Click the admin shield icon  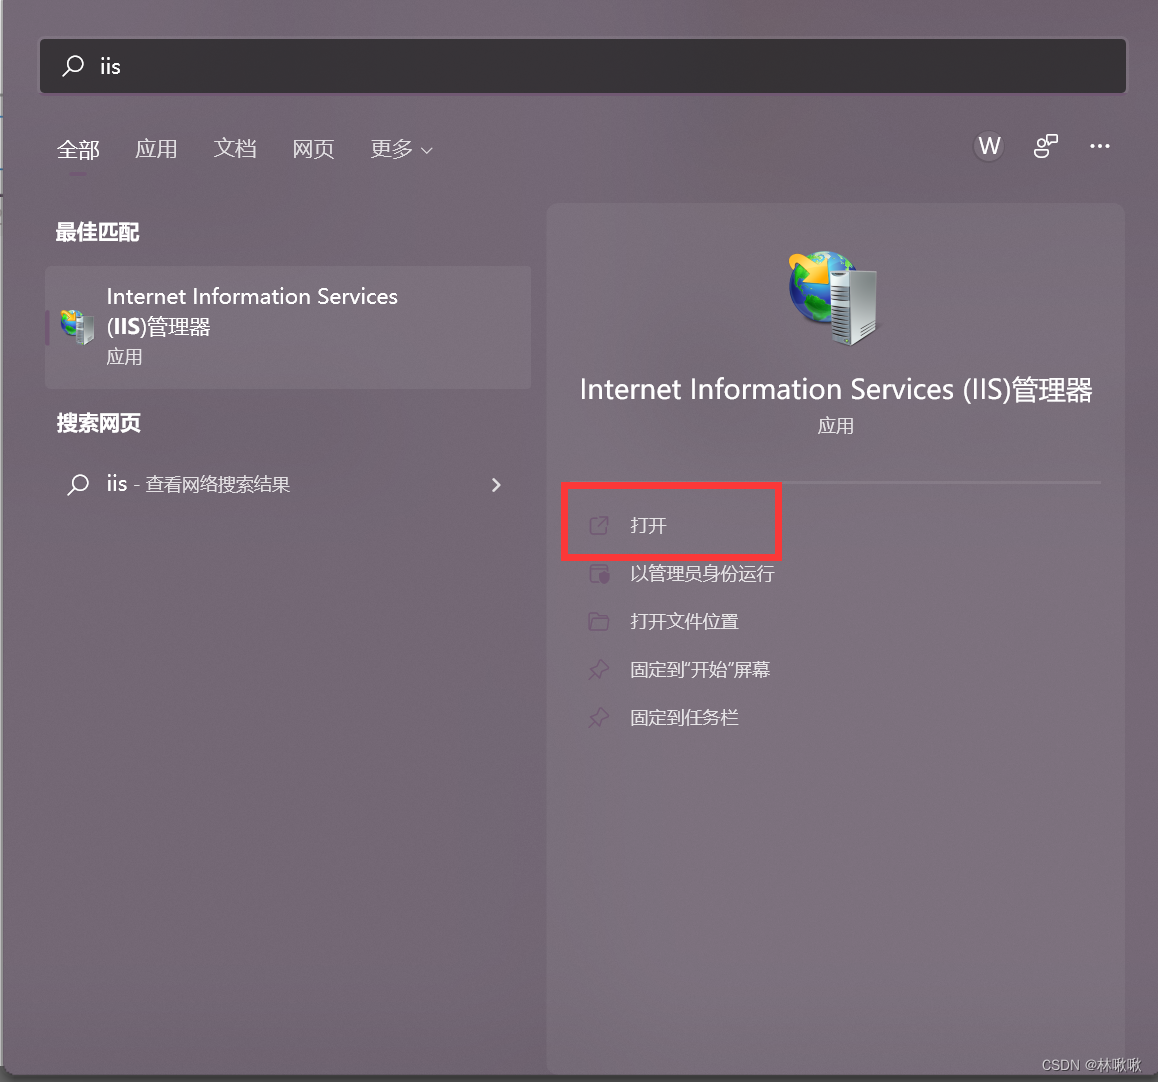click(599, 574)
